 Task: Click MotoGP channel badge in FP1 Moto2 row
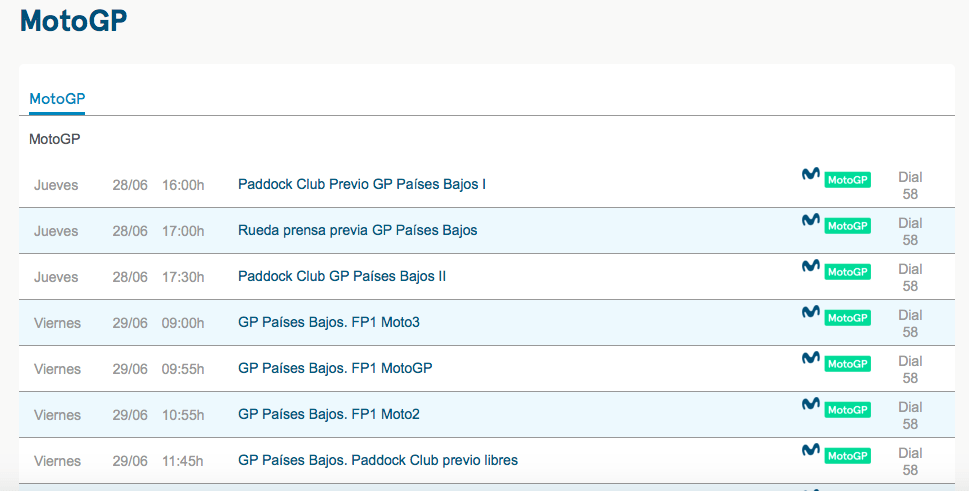click(x=847, y=410)
